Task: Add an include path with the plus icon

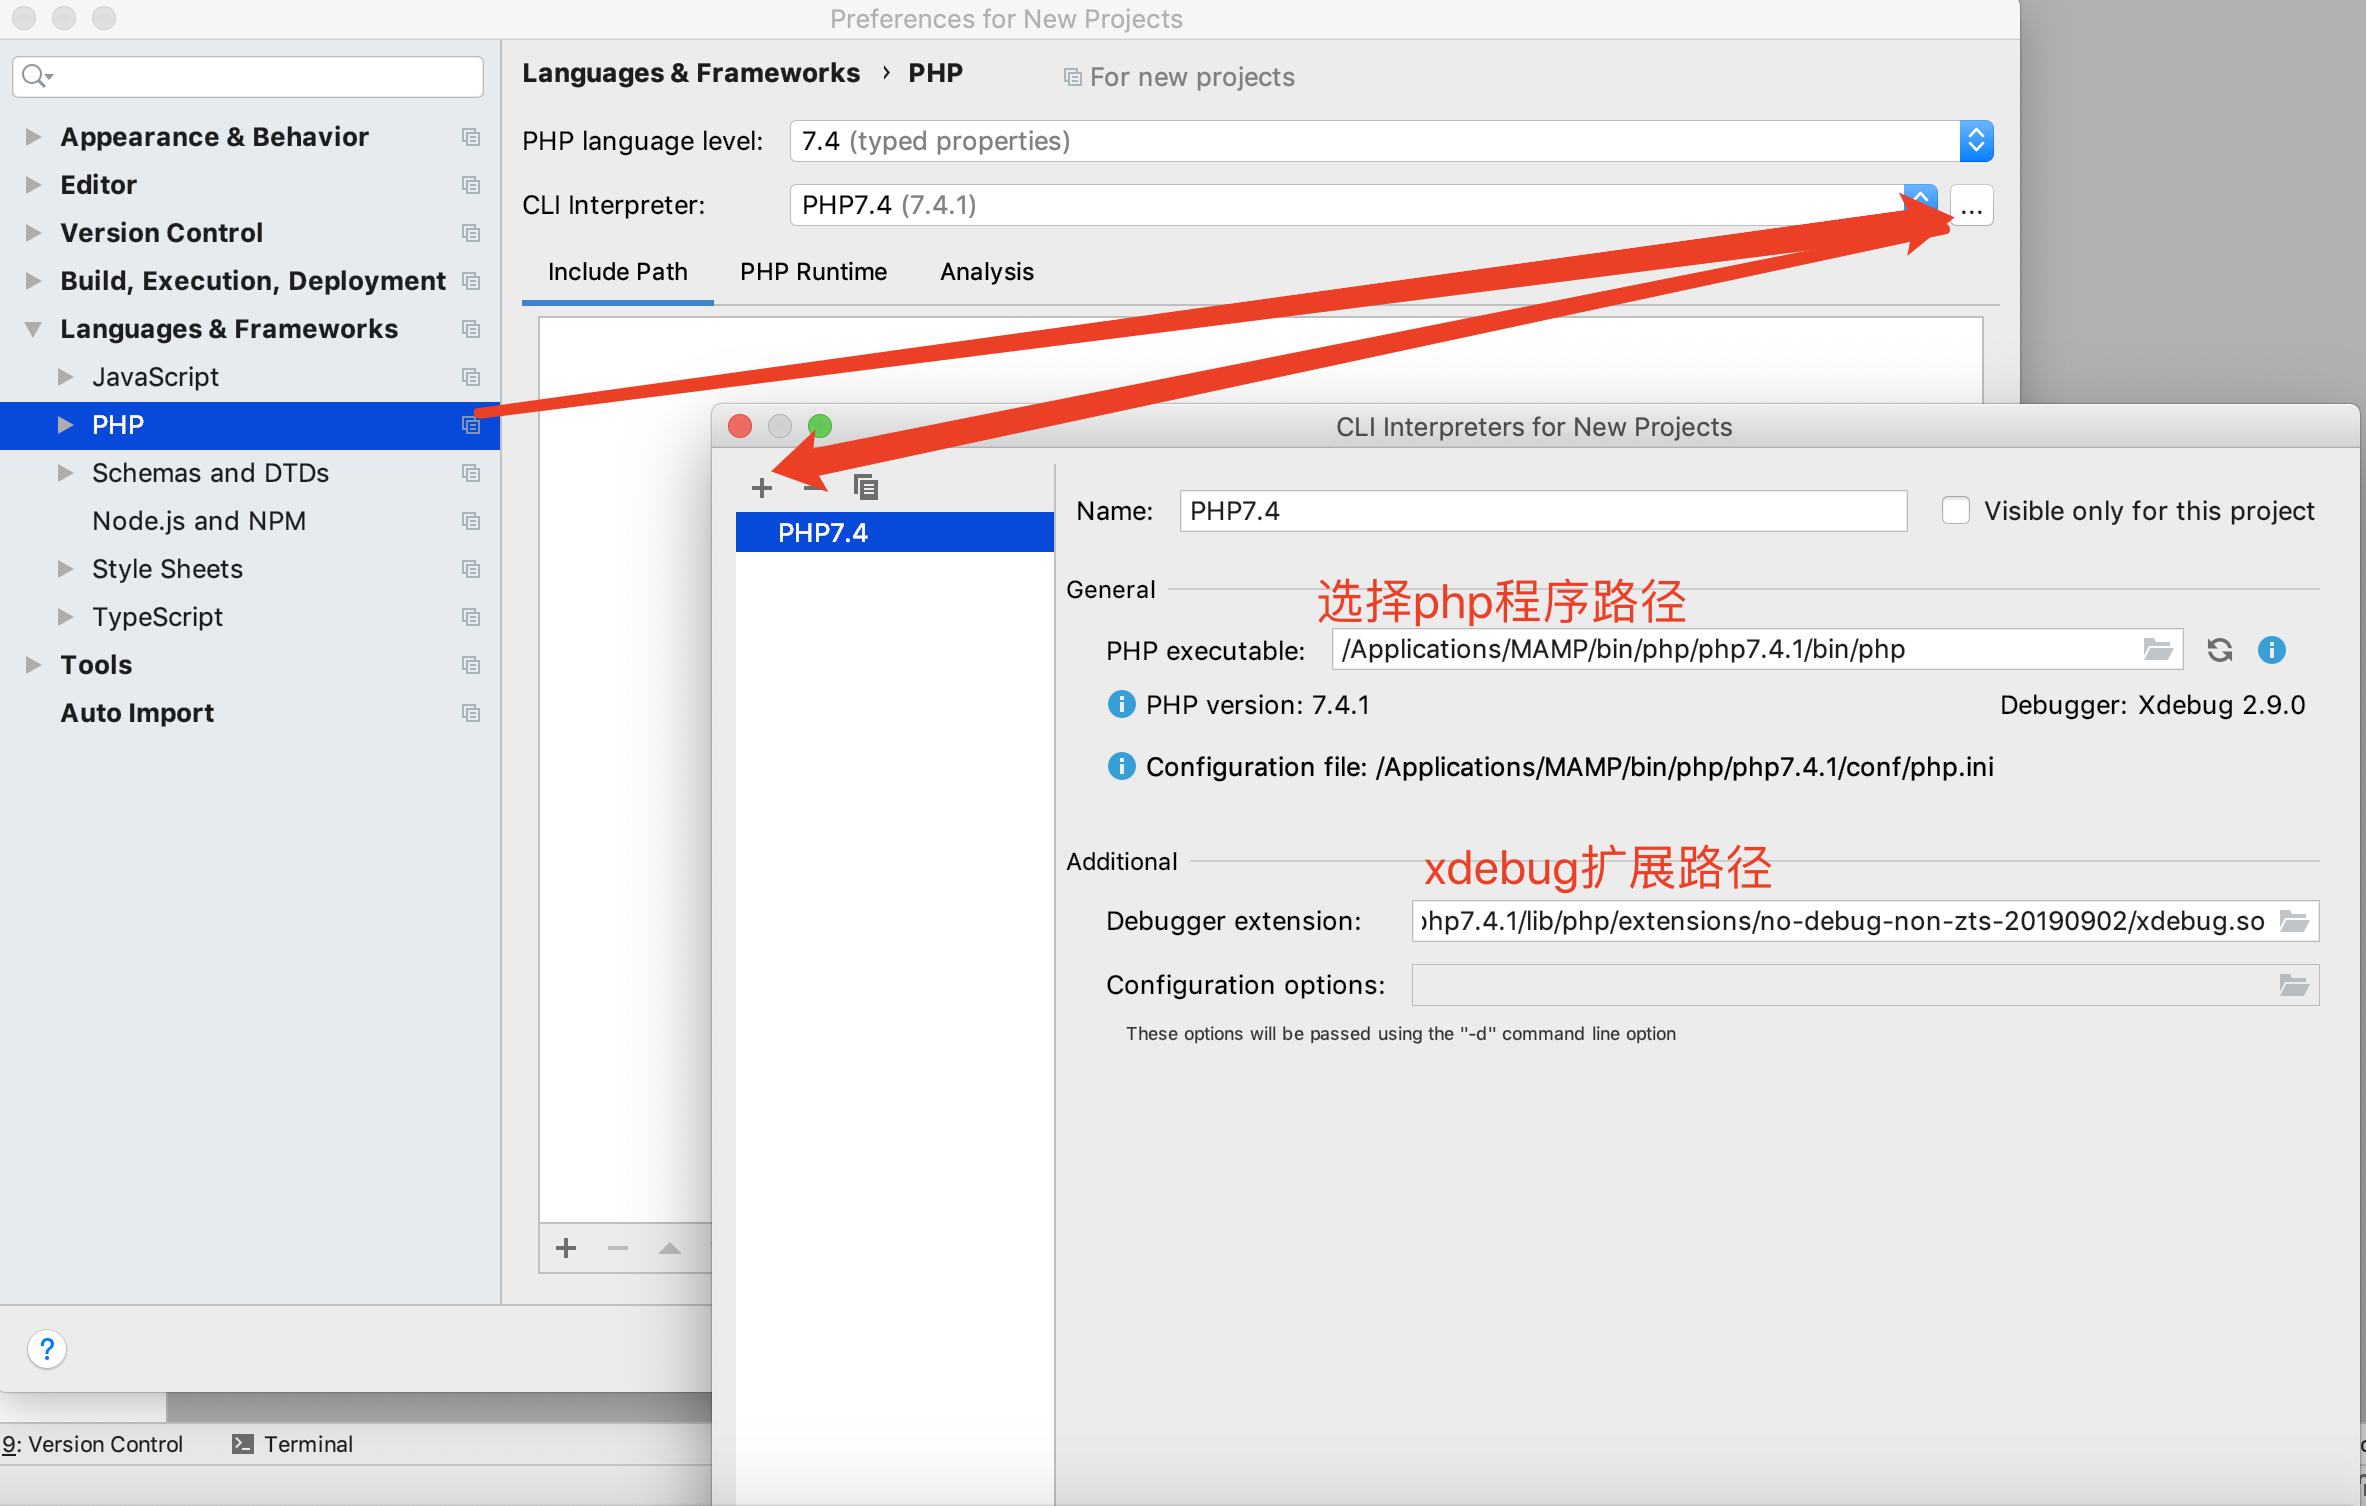Action: tap(566, 1248)
